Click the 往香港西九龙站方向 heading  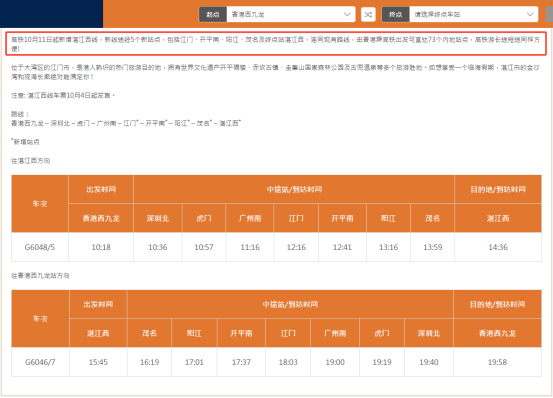coord(40,276)
